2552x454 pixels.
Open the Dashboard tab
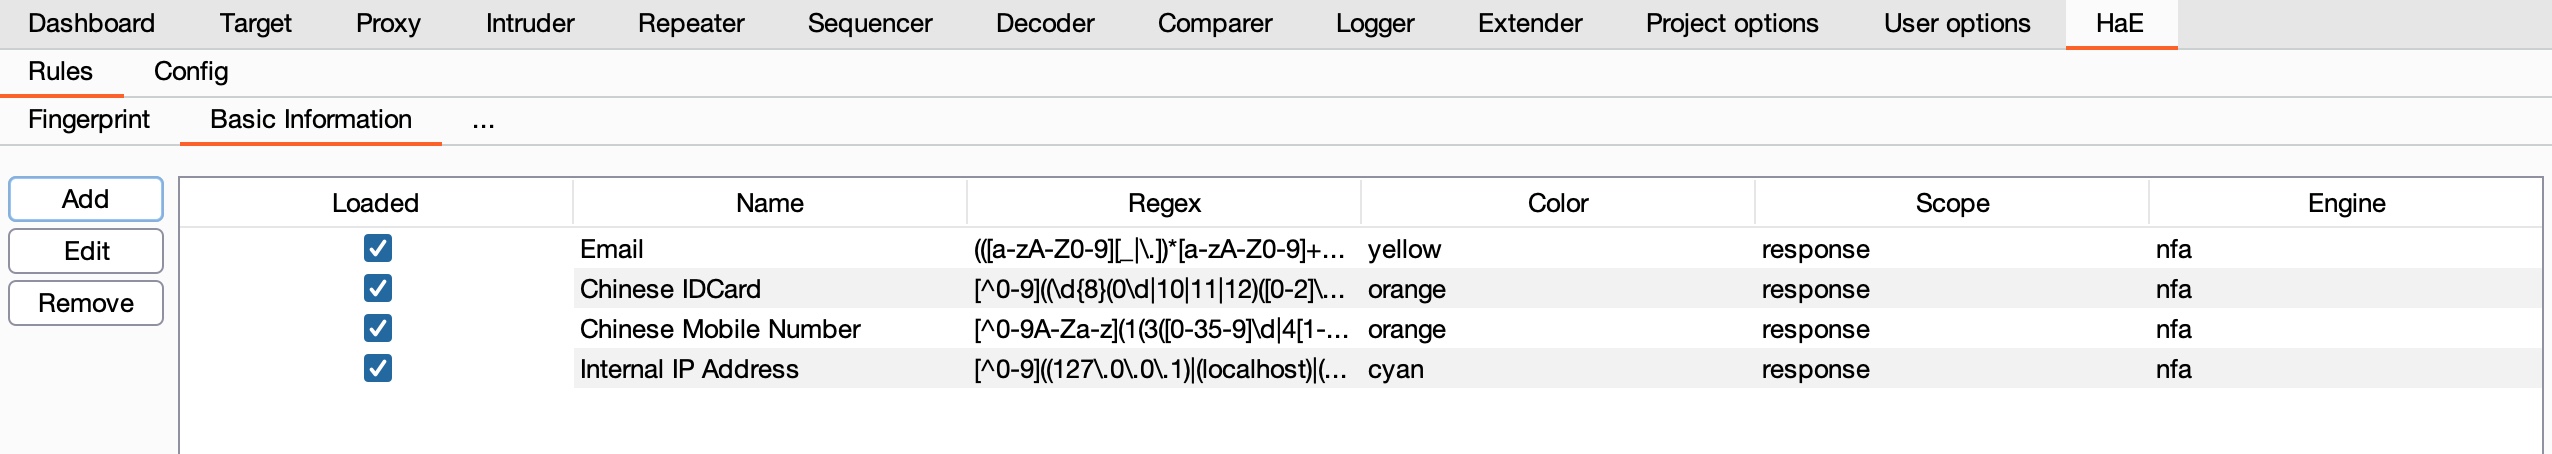point(92,23)
